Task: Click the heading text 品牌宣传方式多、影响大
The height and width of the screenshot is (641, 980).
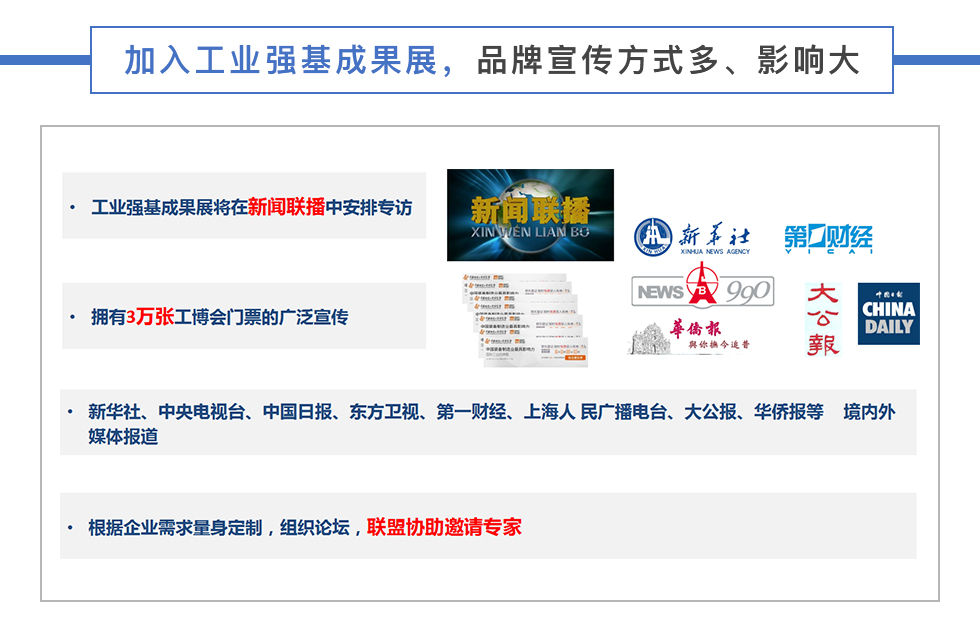Action: pos(668,61)
